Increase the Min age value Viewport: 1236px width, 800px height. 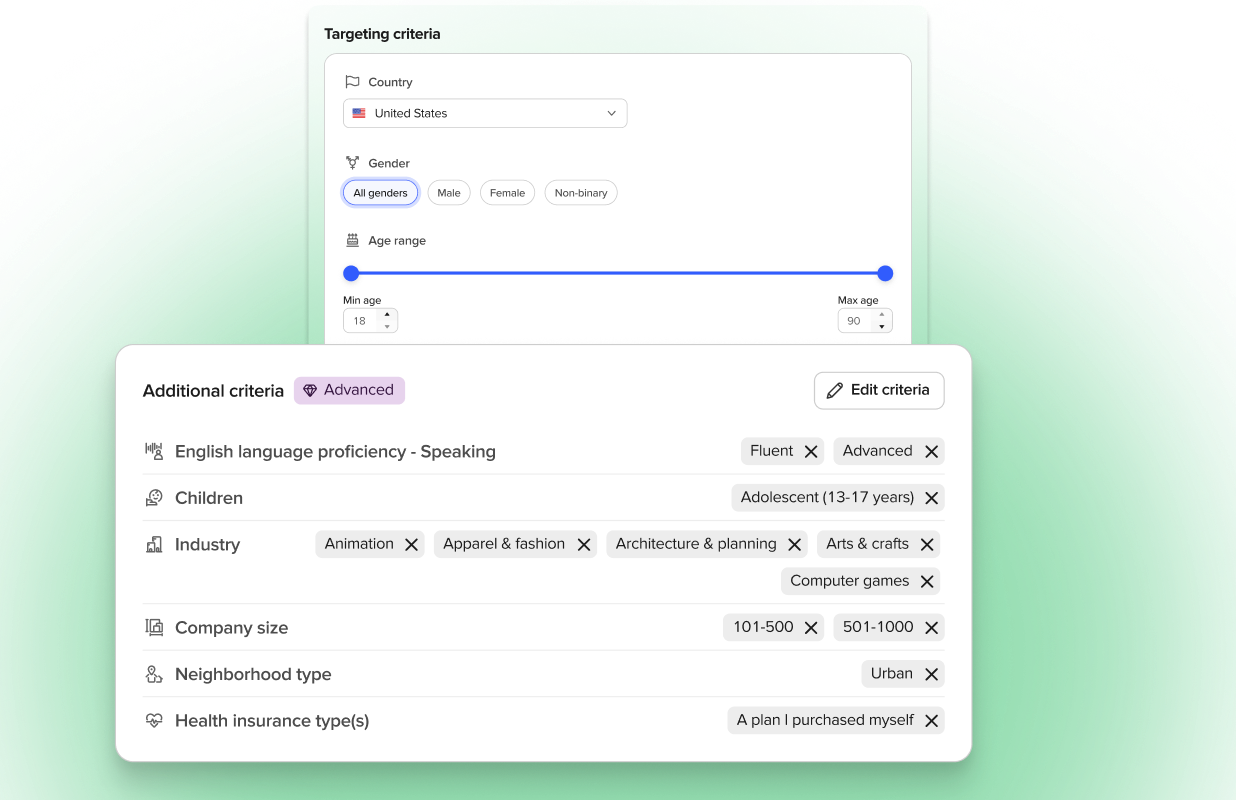click(x=387, y=315)
